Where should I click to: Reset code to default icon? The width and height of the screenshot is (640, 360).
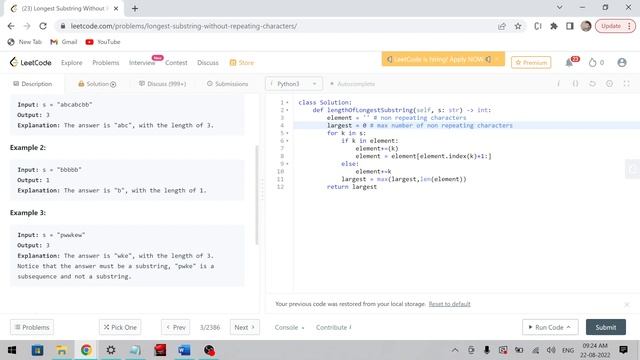click(592, 84)
